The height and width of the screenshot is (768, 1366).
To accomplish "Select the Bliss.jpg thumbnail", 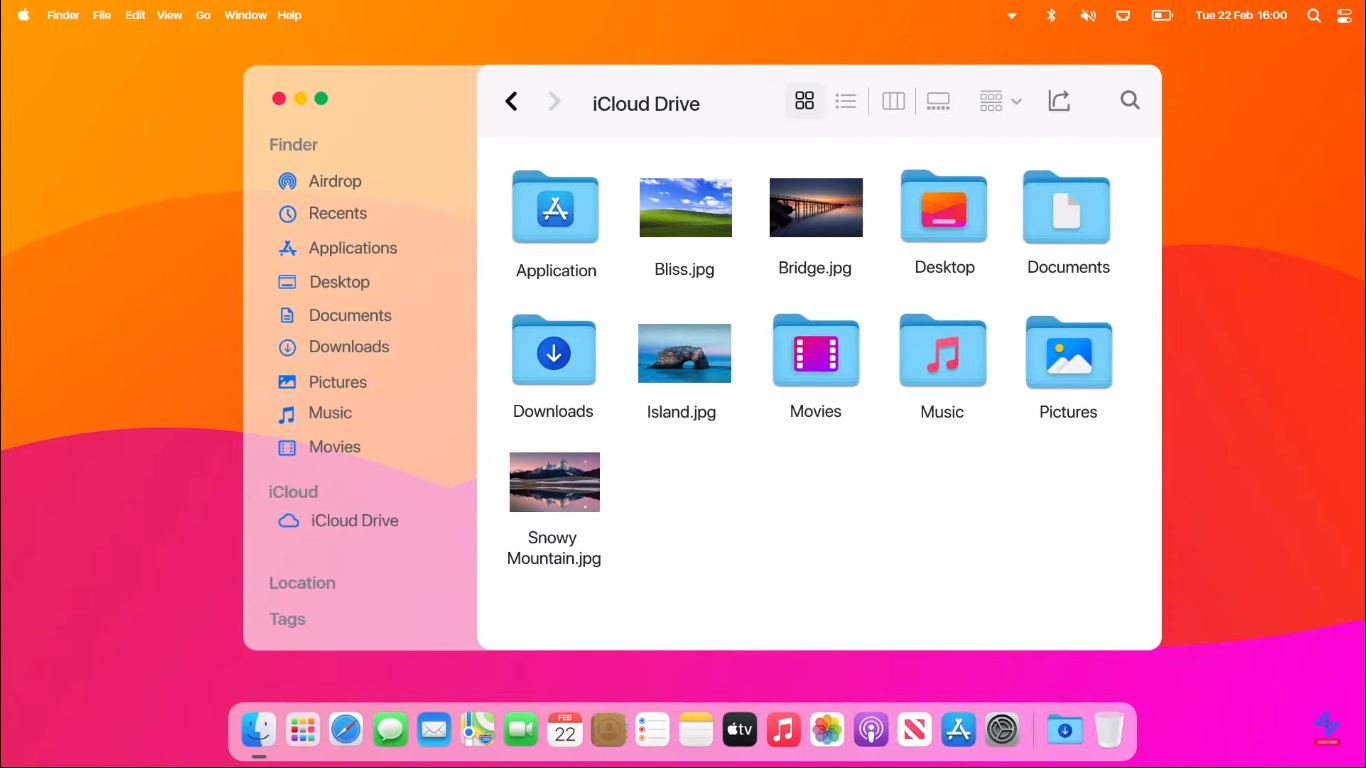I will [x=685, y=208].
